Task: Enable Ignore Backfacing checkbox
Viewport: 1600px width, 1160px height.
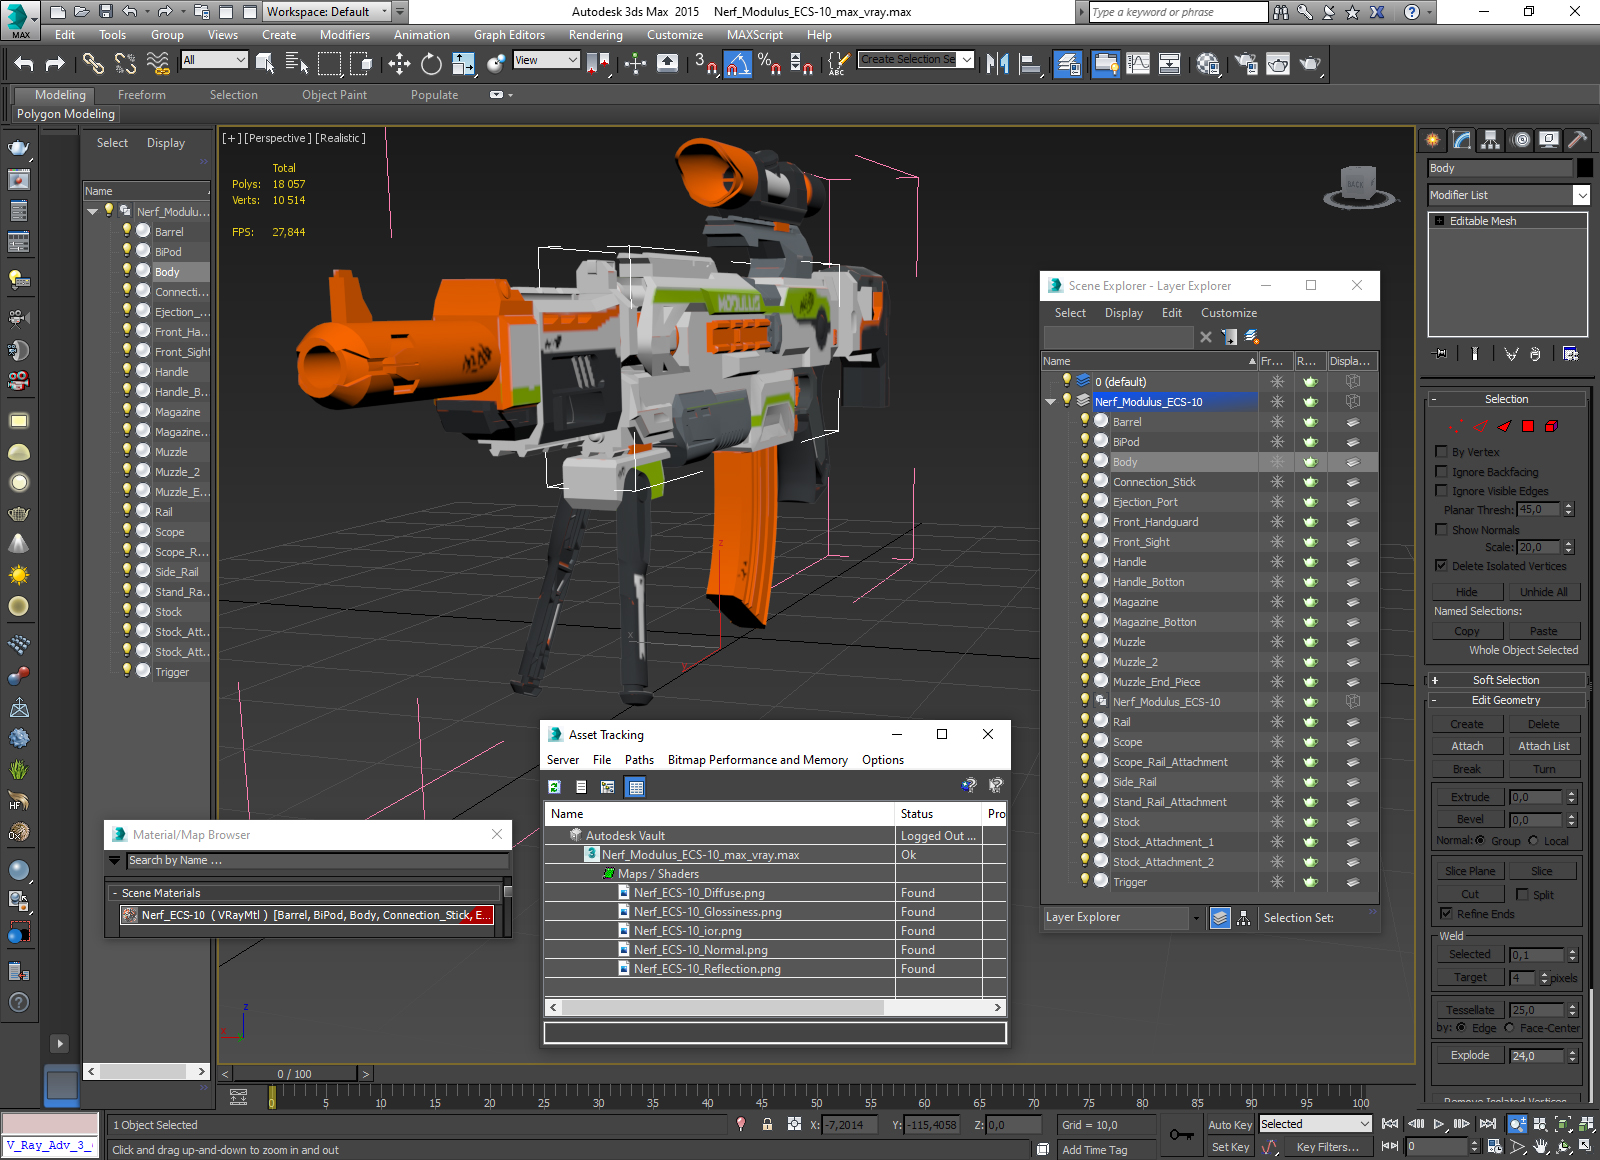Action: point(1441,472)
